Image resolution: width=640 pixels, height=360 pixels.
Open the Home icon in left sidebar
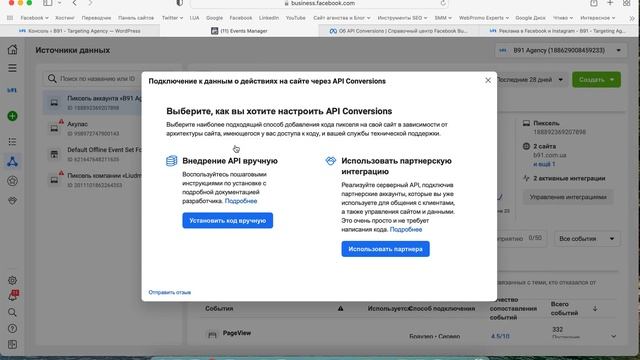tap(12, 49)
